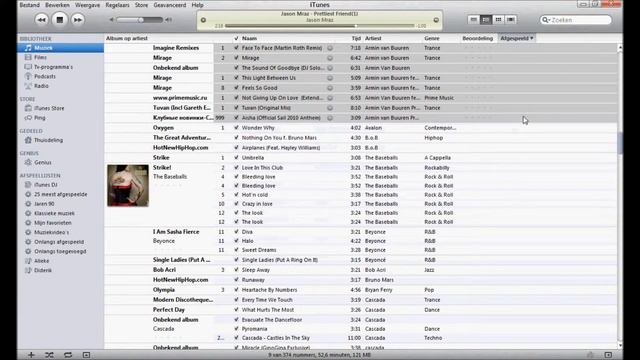The image size is (640, 360).
Task: Open the Help menu
Action: (198, 5)
